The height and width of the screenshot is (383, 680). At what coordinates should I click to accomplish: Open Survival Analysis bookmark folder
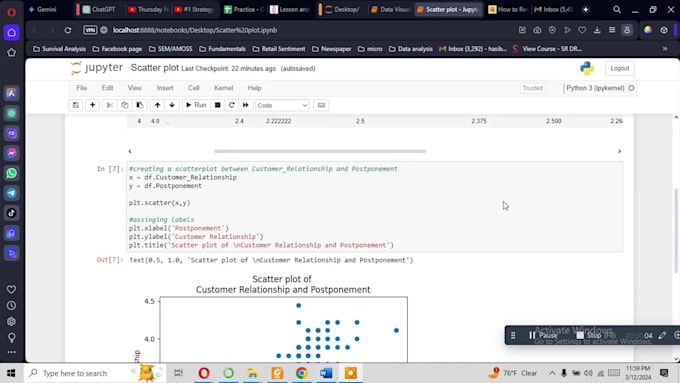59,49
